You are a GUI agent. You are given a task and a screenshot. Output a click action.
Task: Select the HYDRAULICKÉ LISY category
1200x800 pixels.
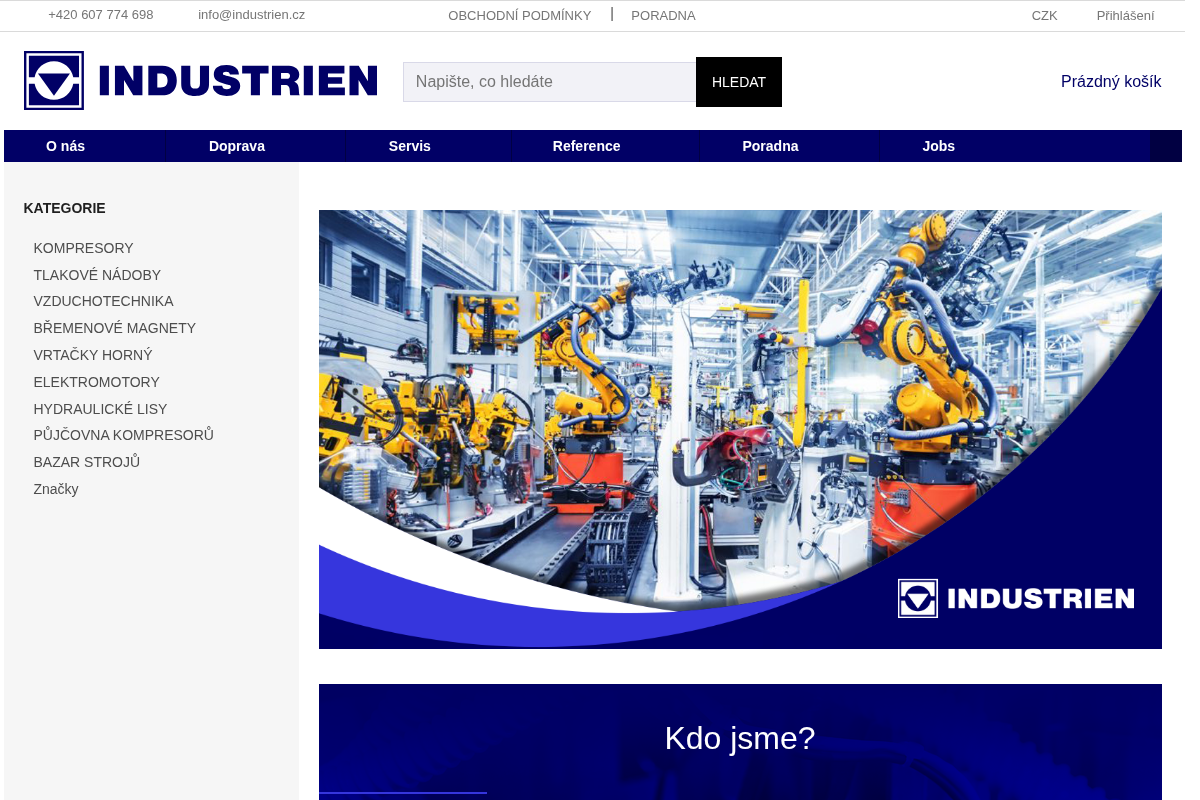(100, 409)
